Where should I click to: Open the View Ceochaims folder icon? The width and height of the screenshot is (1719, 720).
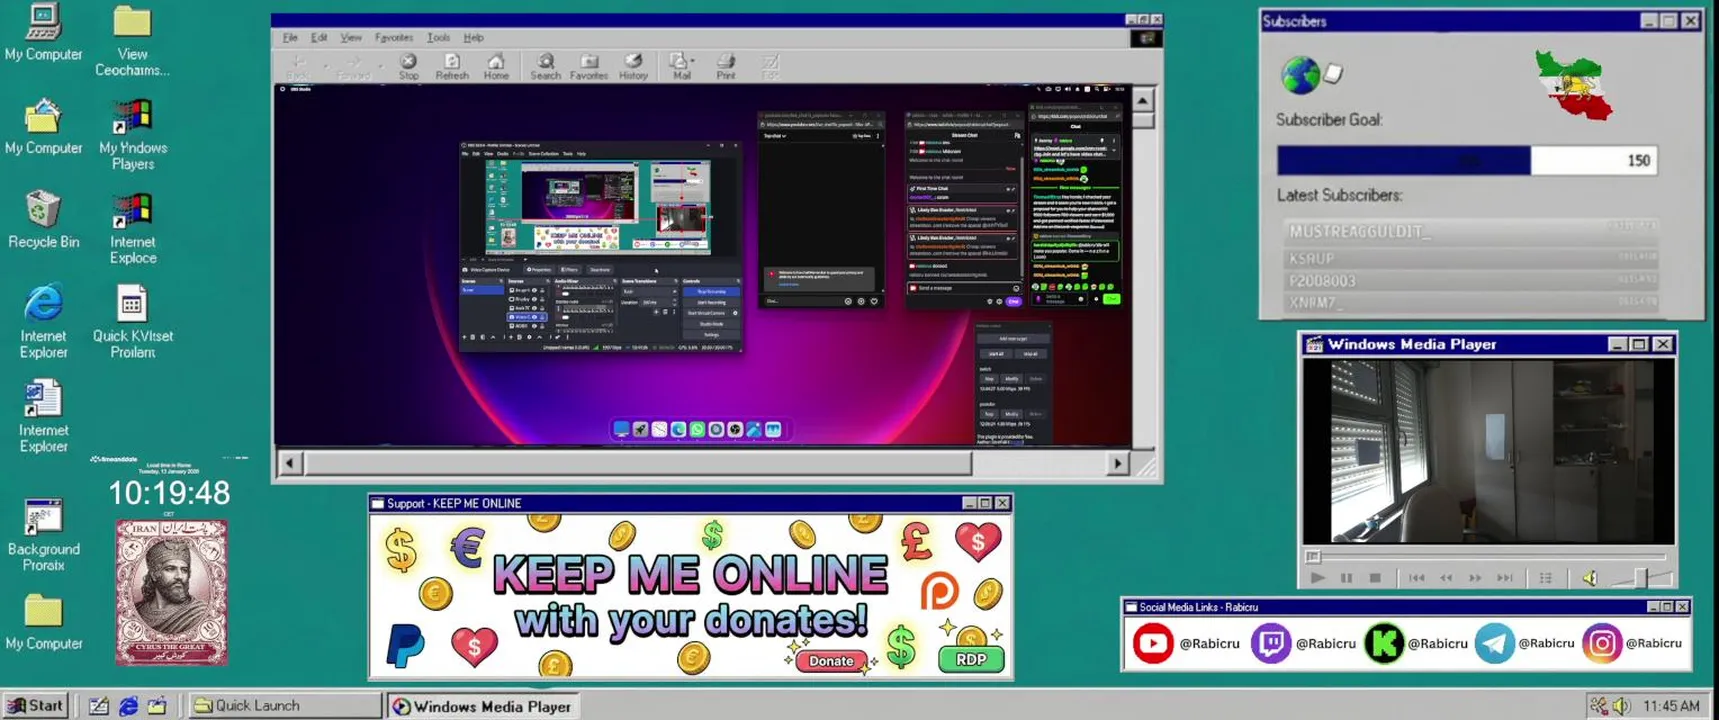[132, 41]
